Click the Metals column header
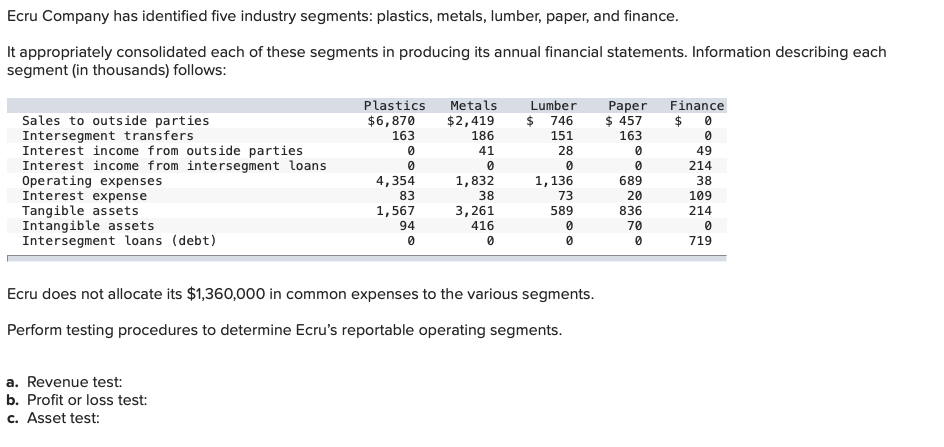This screenshot has height=447, width=944. click(x=474, y=106)
